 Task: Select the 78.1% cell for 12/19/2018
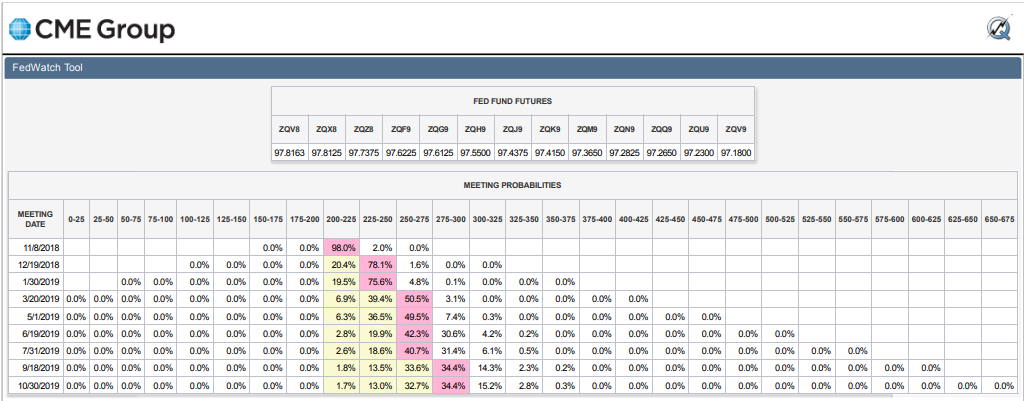(378, 265)
